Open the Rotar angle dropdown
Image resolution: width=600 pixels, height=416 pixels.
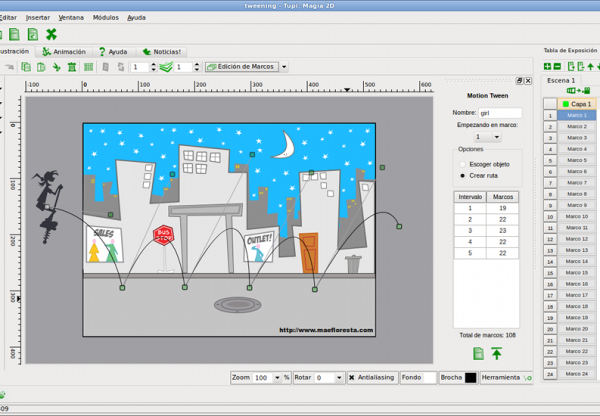[339, 378]
